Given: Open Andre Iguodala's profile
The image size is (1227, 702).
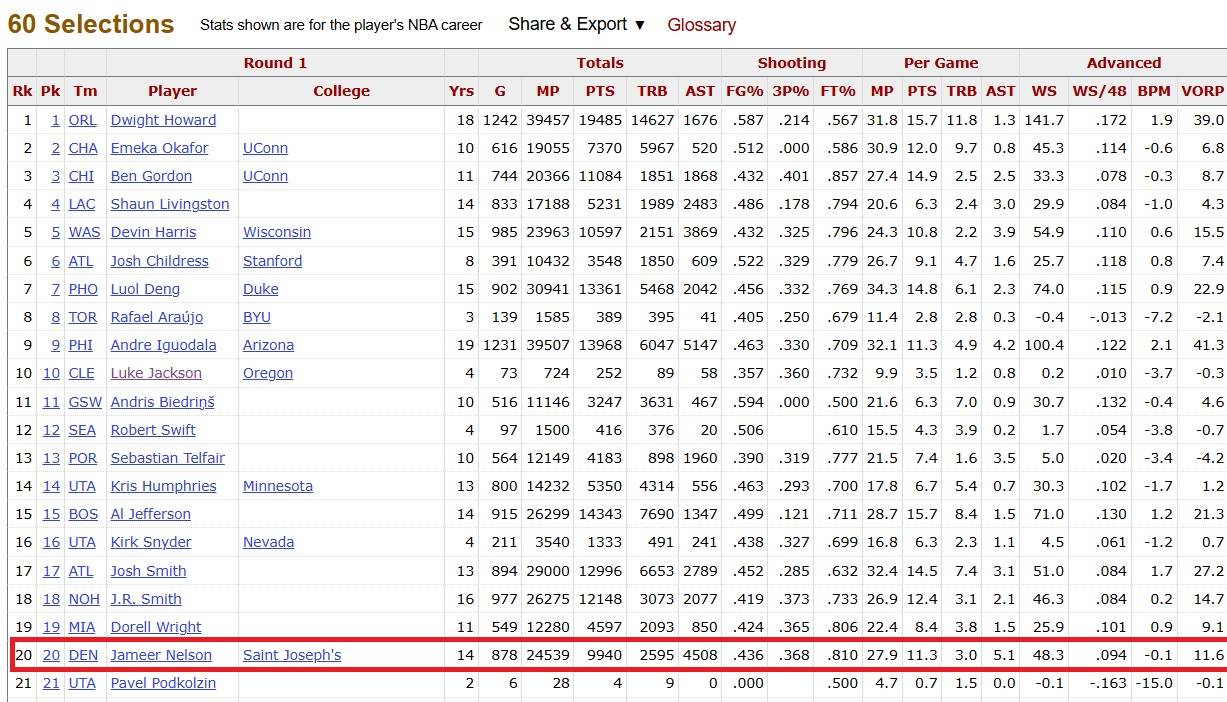Looking at the screenshot, I should (x=163, y=345).
